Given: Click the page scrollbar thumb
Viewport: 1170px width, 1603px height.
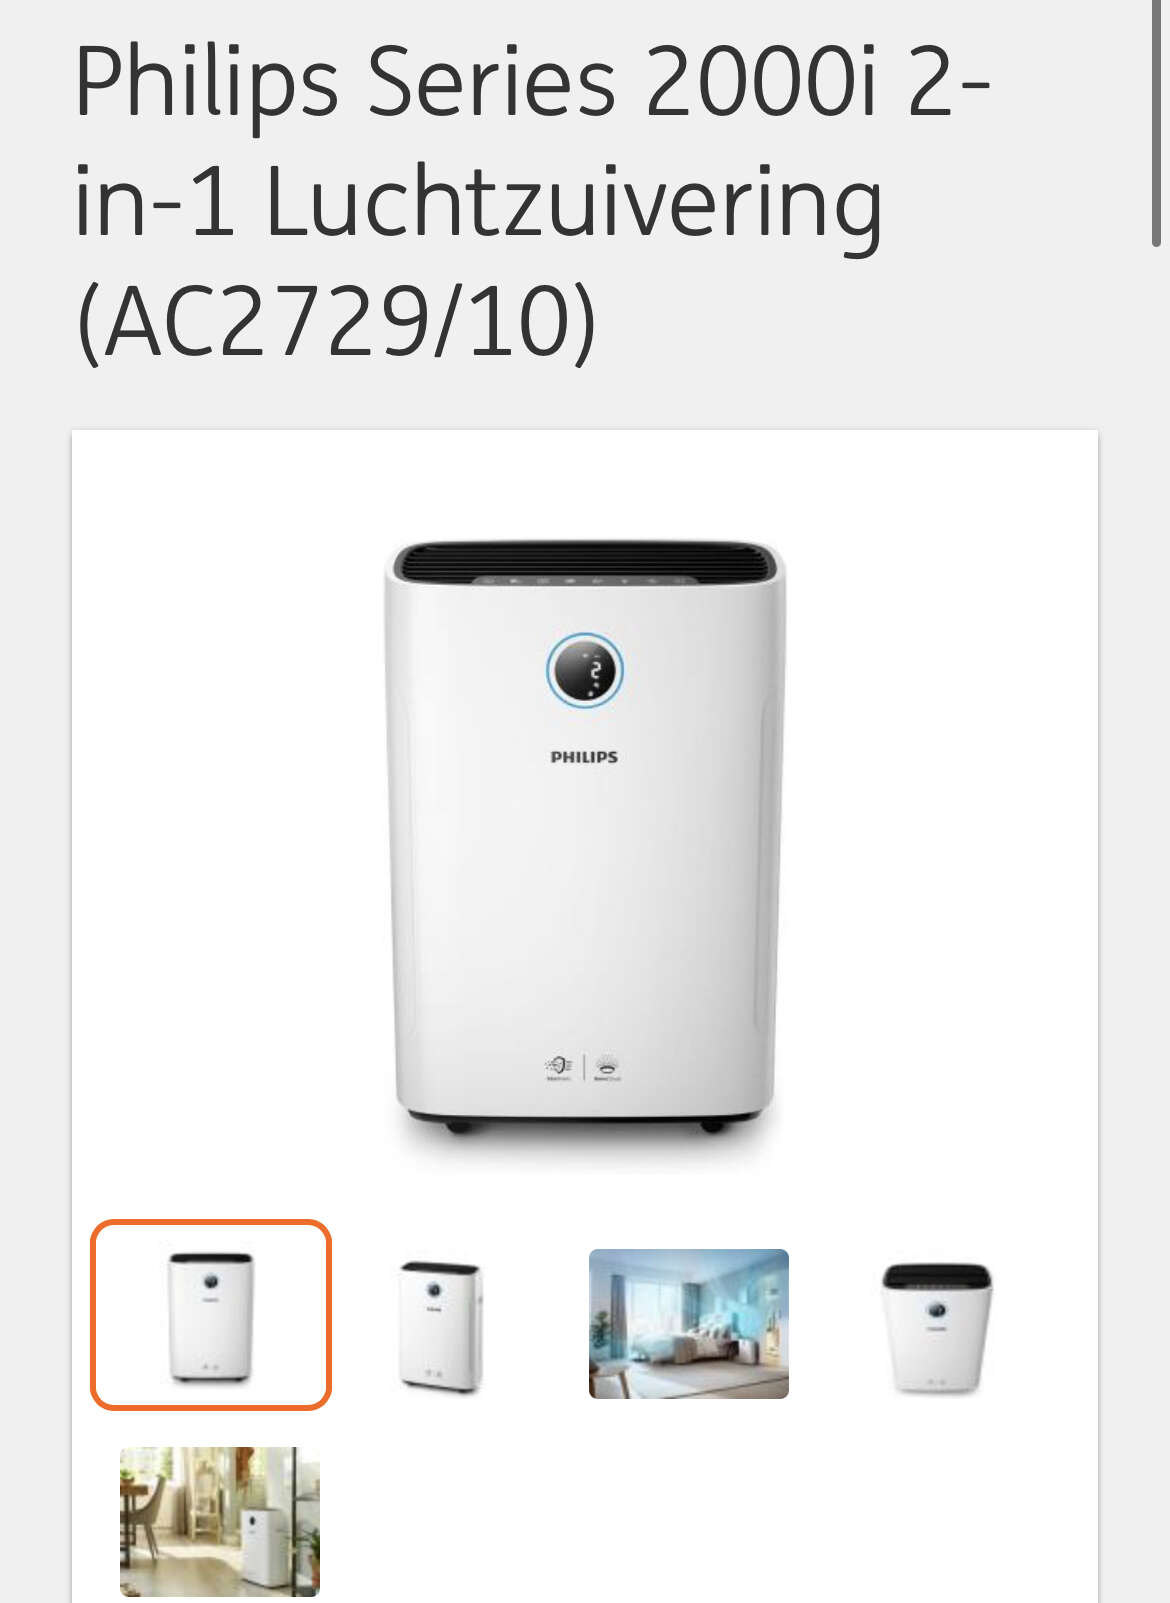Looking at the screenshot, I should [x=1157, y=120].
